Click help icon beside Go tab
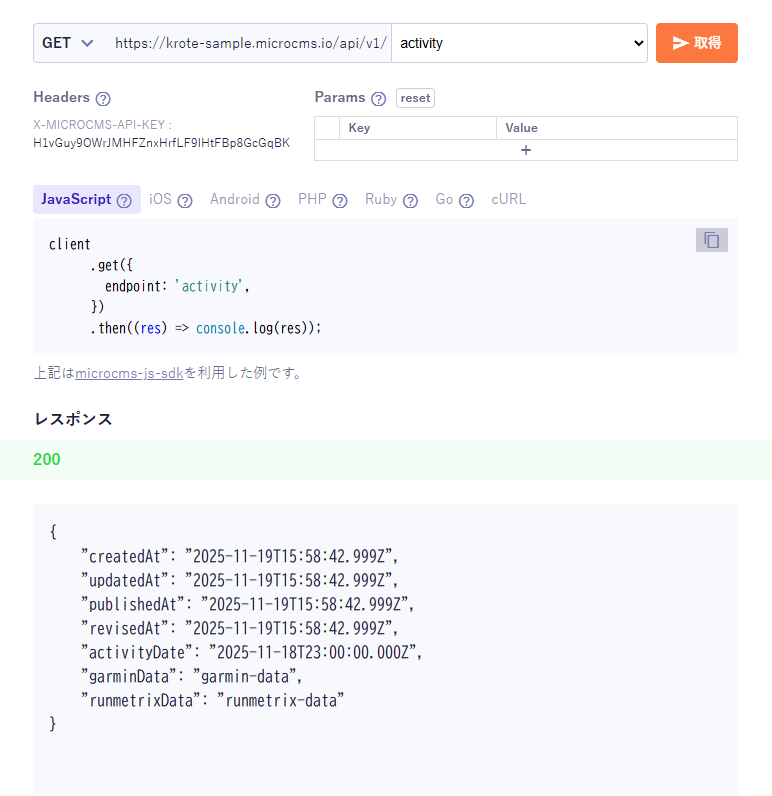Viewport: 772px width, 796px height. (466, 200)
